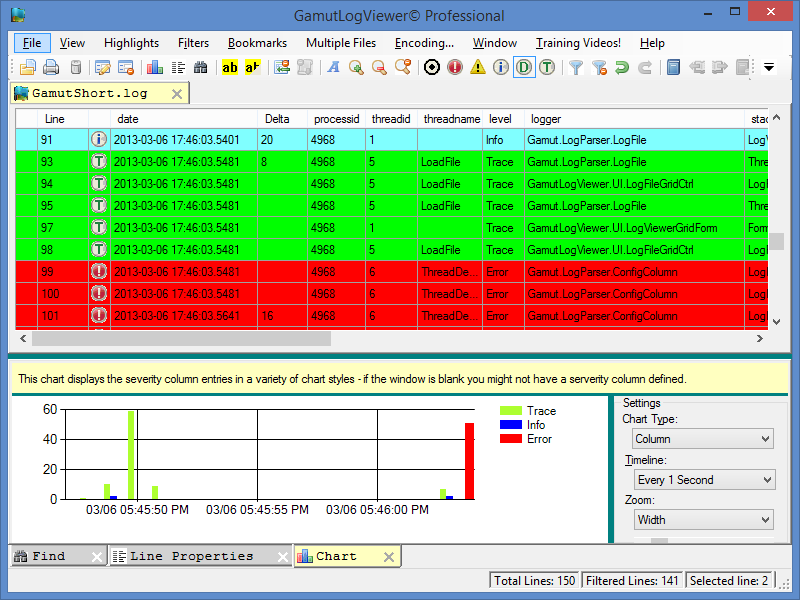The width and height of the screenshot is (800, 600).
Task: Click the trace 'T' icon on line 93
Action: 98,161
